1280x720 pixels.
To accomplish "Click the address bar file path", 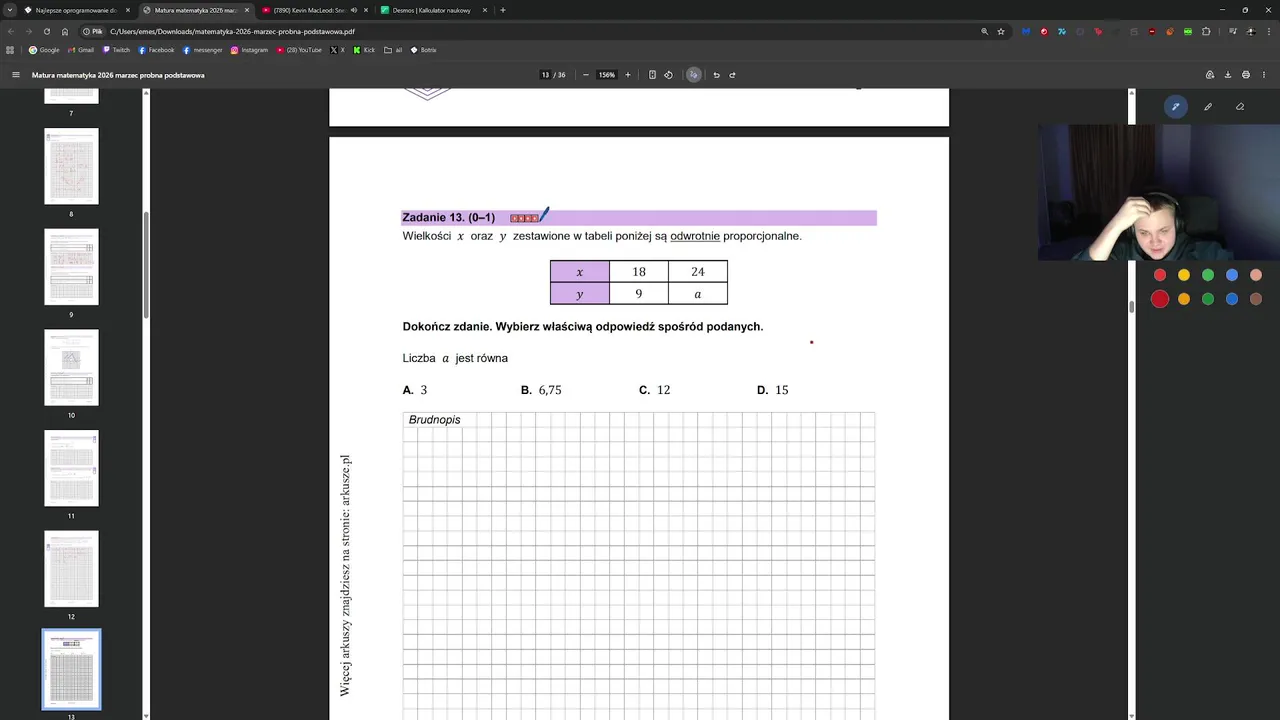I will coord(232,31).
